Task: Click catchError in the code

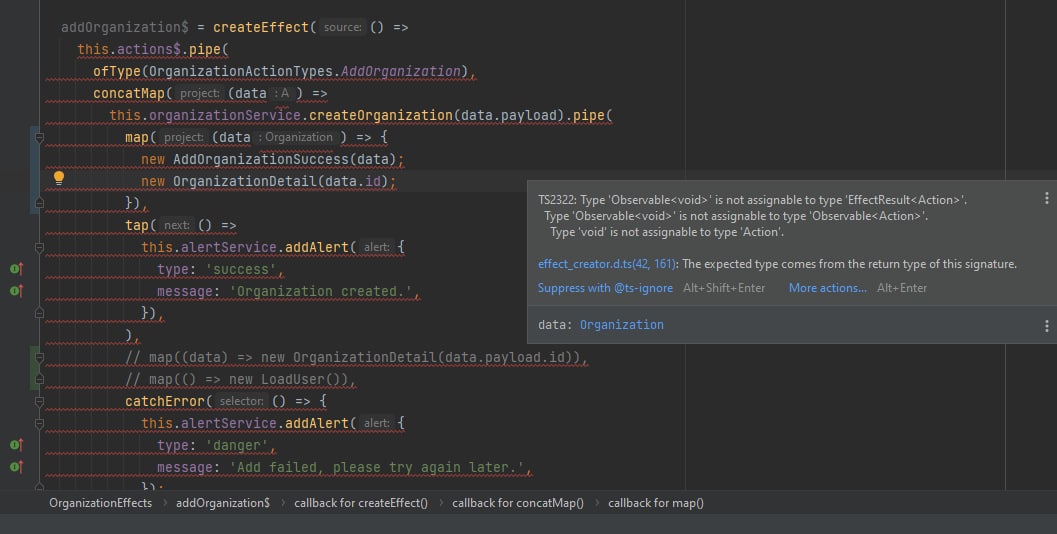Action: (164, 401)
